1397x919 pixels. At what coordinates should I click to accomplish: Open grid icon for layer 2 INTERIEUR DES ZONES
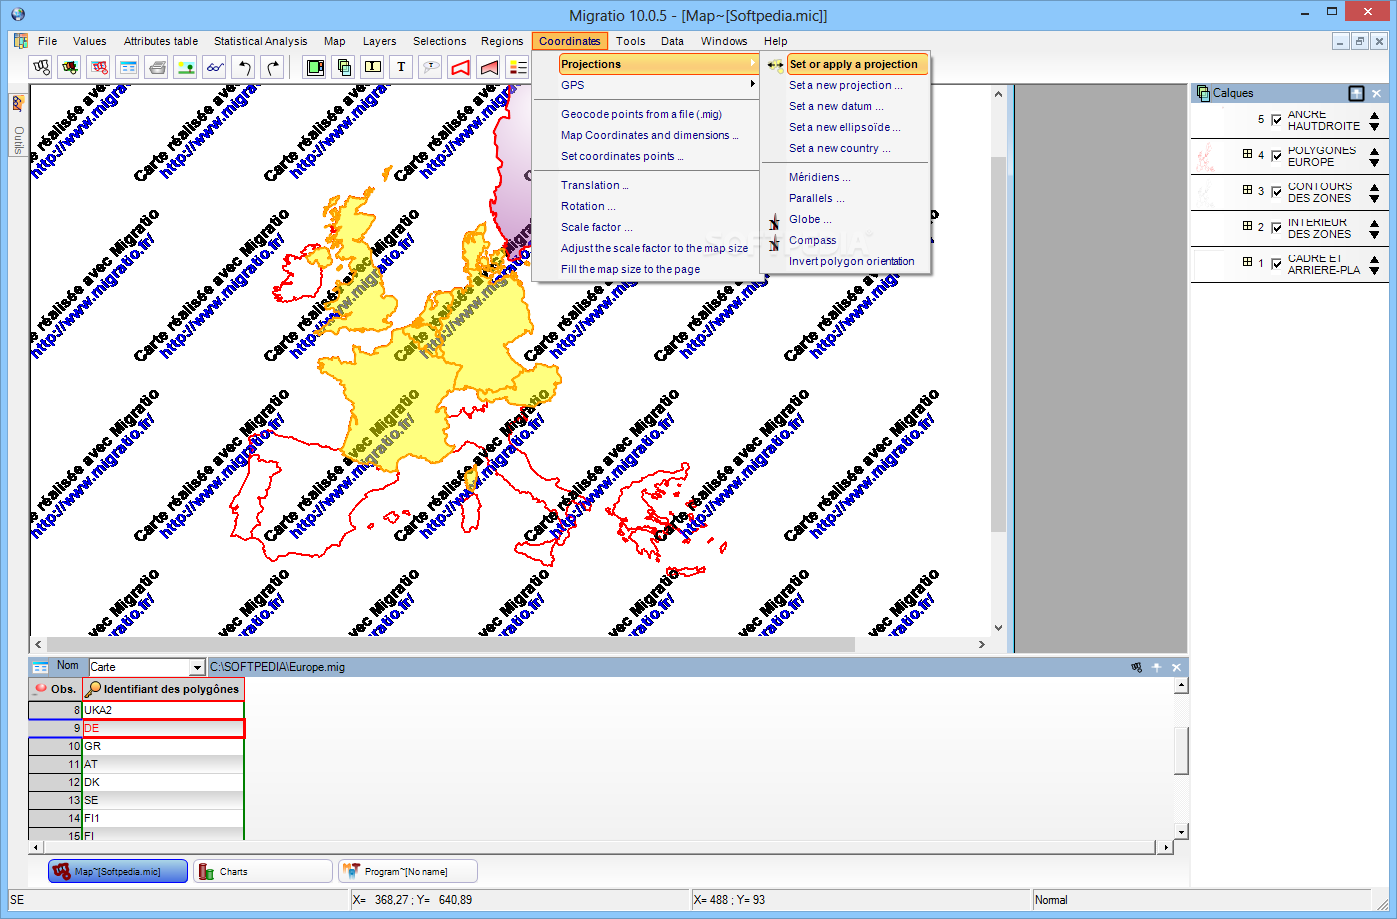[1248, 226]
